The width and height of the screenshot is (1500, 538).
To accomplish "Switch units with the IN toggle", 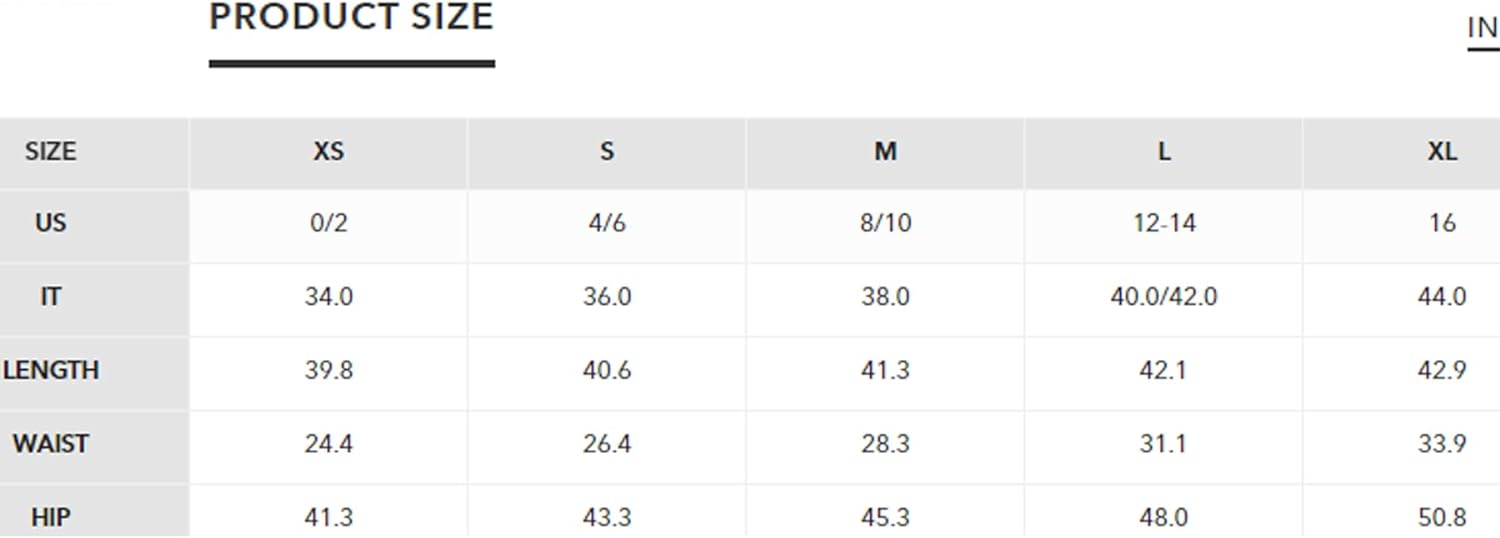I will 1483,28.
